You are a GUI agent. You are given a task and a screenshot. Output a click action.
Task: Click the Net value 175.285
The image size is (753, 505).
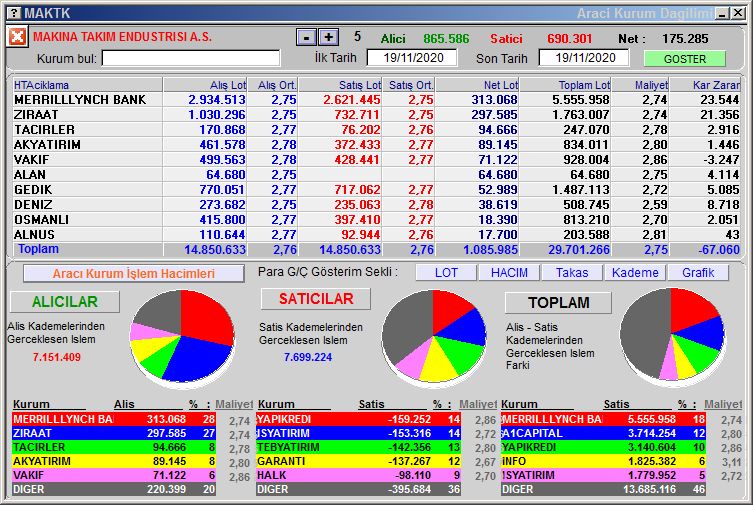tap(685, 38)
